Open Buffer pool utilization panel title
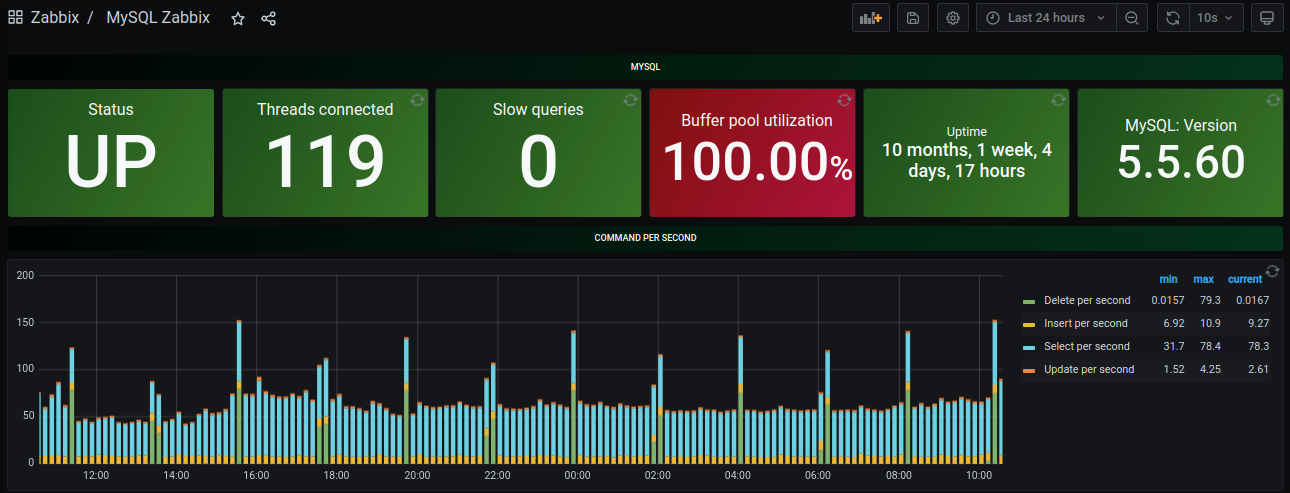 756,120
